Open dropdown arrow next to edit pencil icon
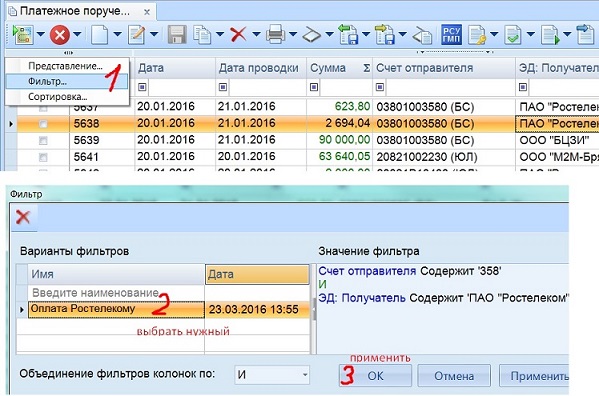 [x=154, y=34]
